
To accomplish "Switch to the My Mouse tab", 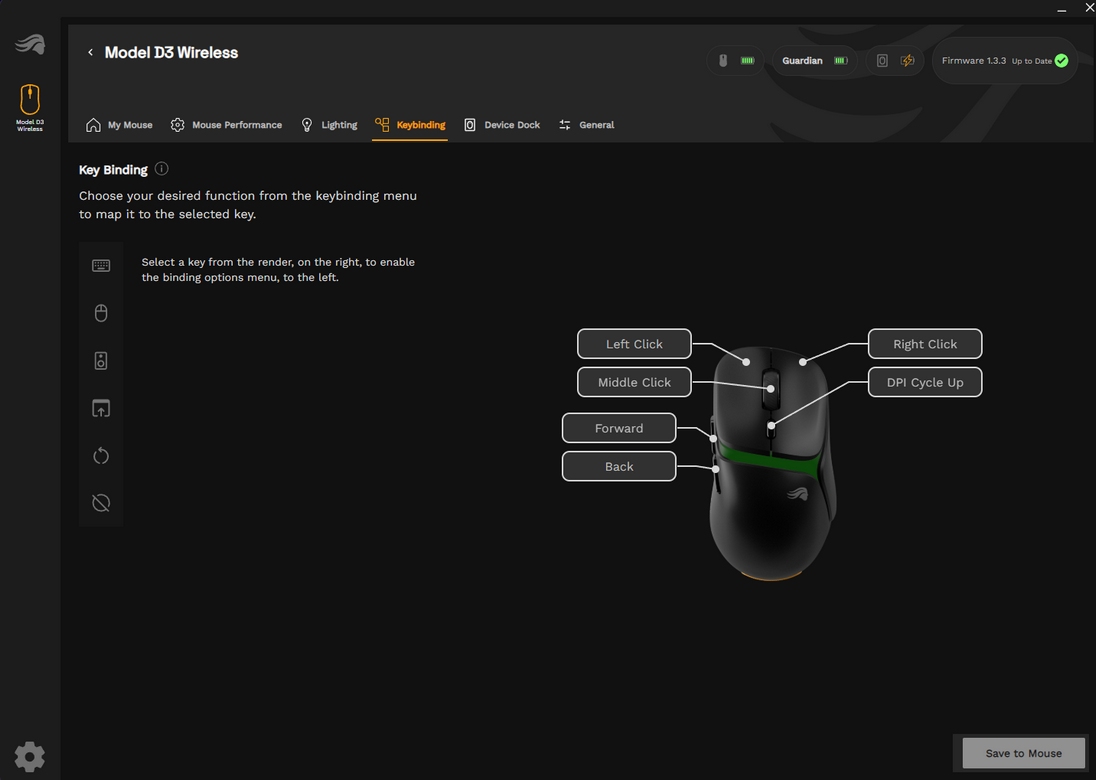I will click(x=119, y=125).
